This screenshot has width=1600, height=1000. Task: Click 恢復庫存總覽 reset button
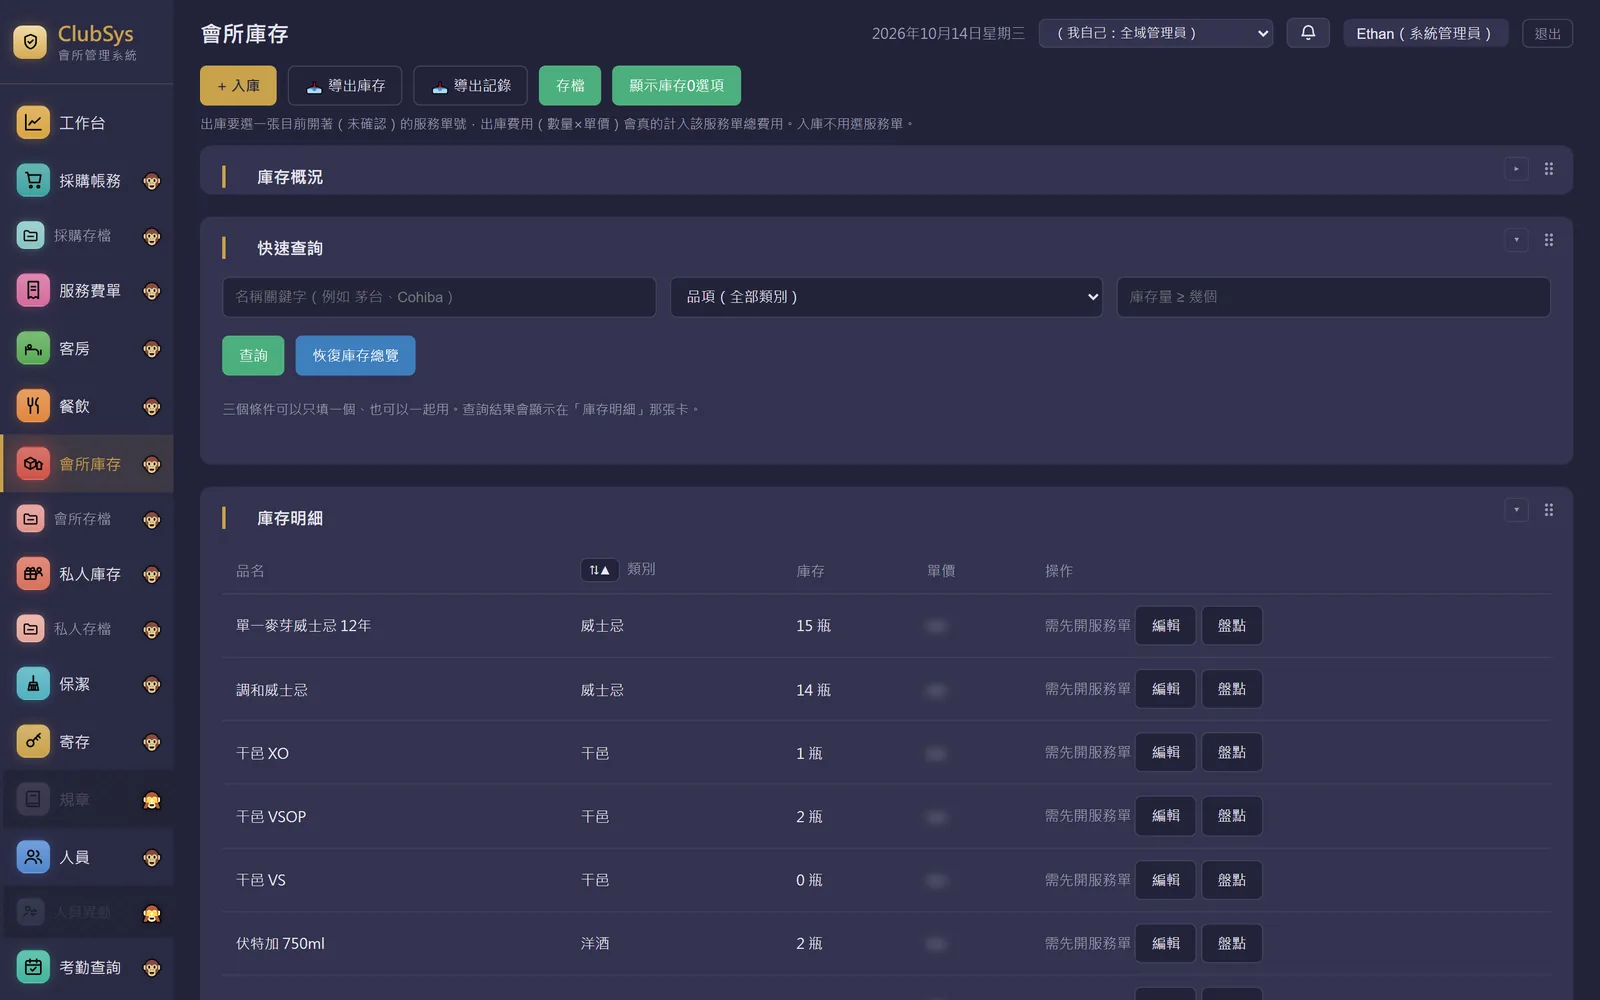355,356
